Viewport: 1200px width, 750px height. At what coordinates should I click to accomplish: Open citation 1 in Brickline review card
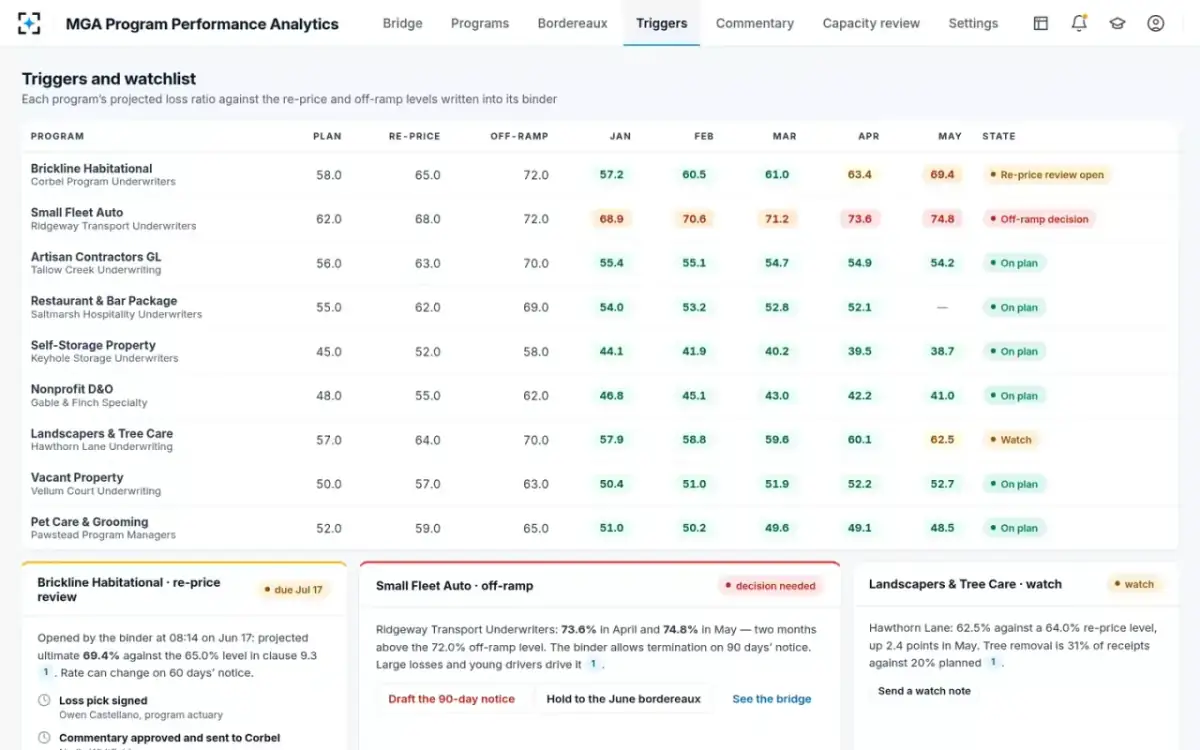45,673
